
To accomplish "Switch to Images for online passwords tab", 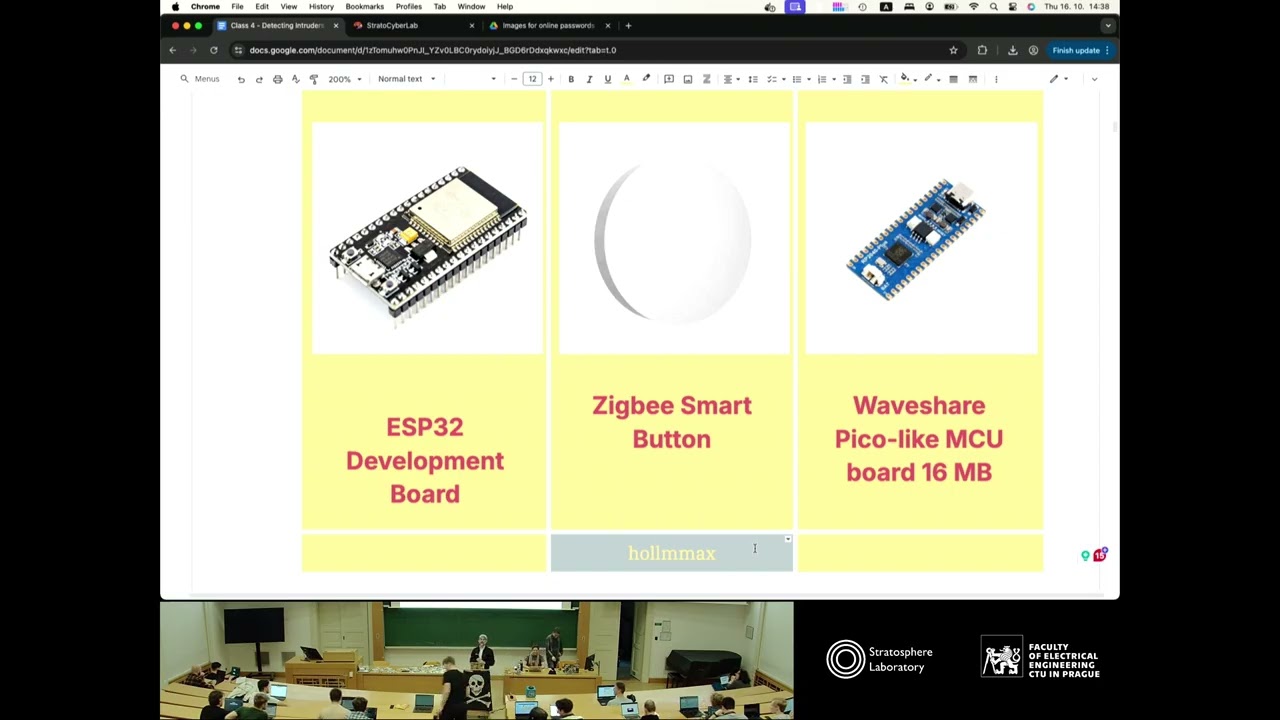I will 549,26.
